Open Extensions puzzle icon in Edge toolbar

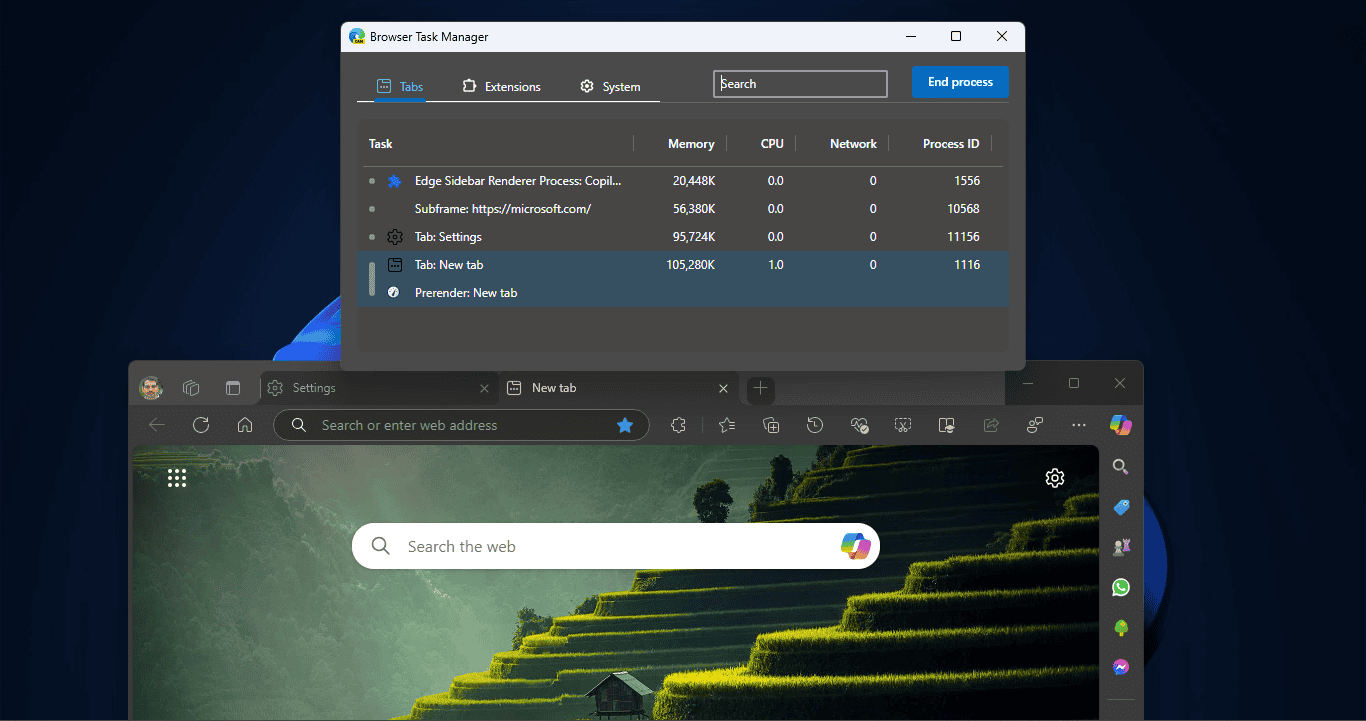point(678,425)
